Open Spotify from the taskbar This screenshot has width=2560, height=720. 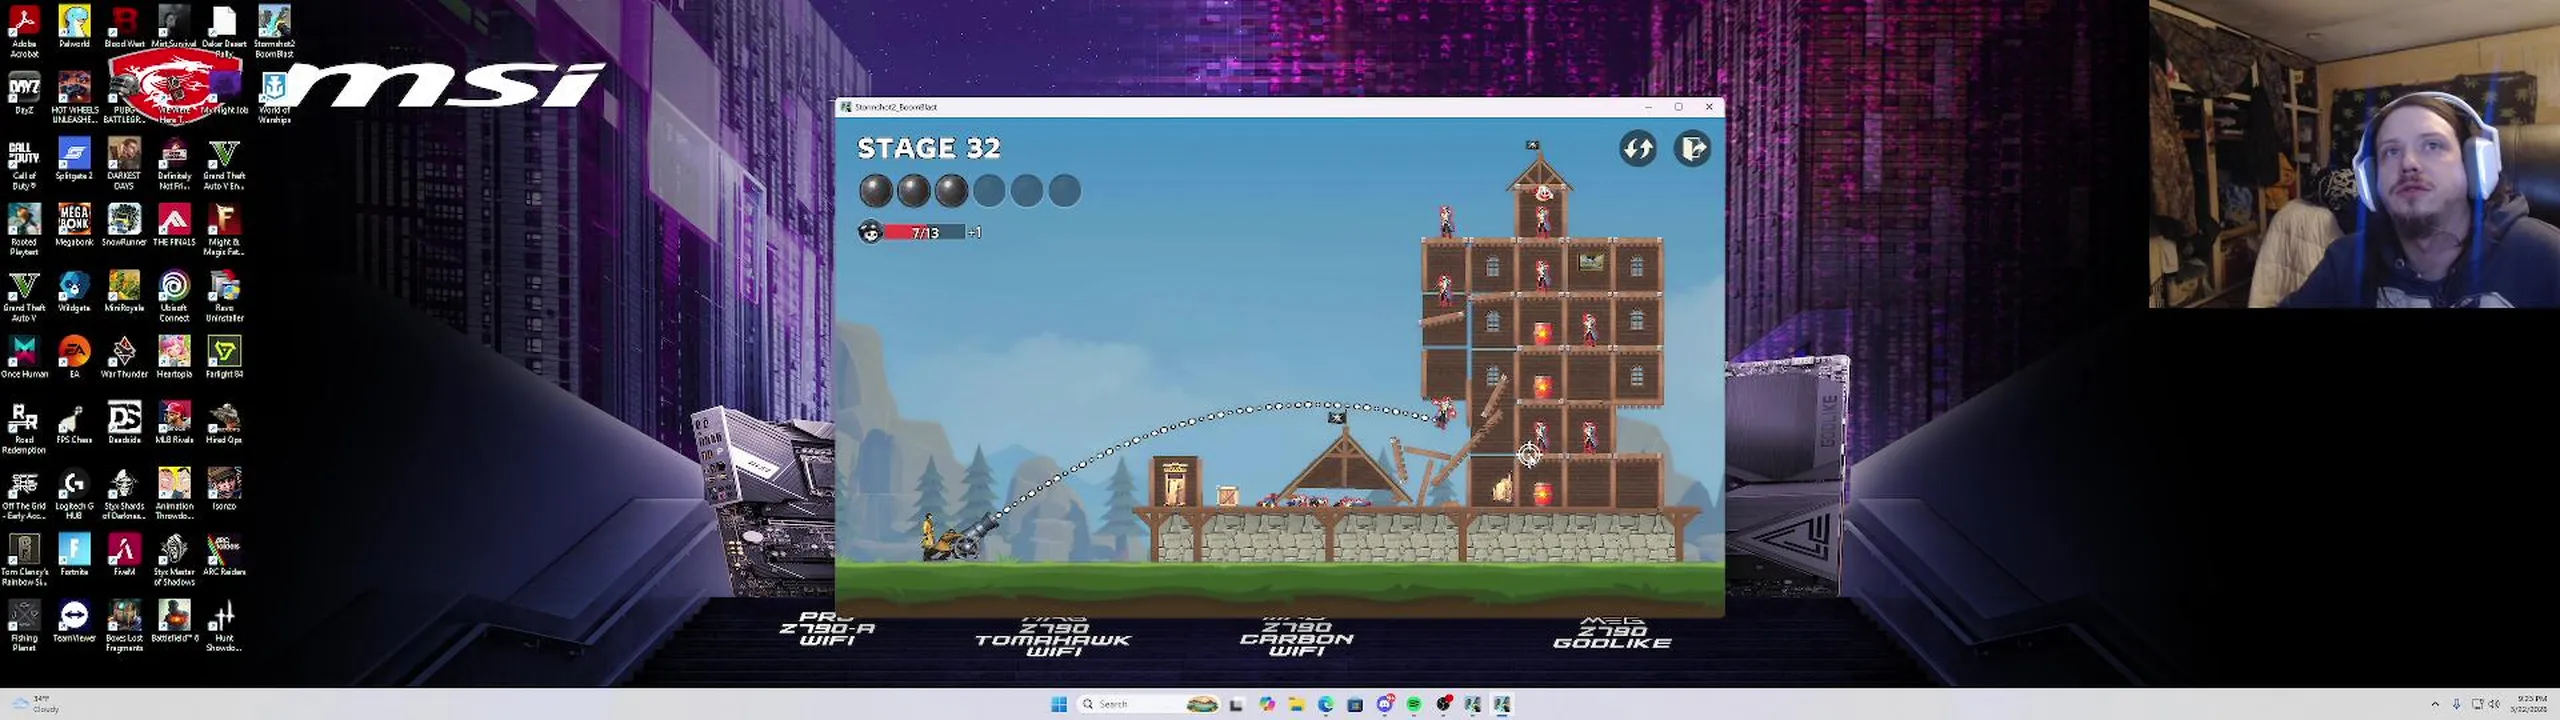click(1414, 704)
